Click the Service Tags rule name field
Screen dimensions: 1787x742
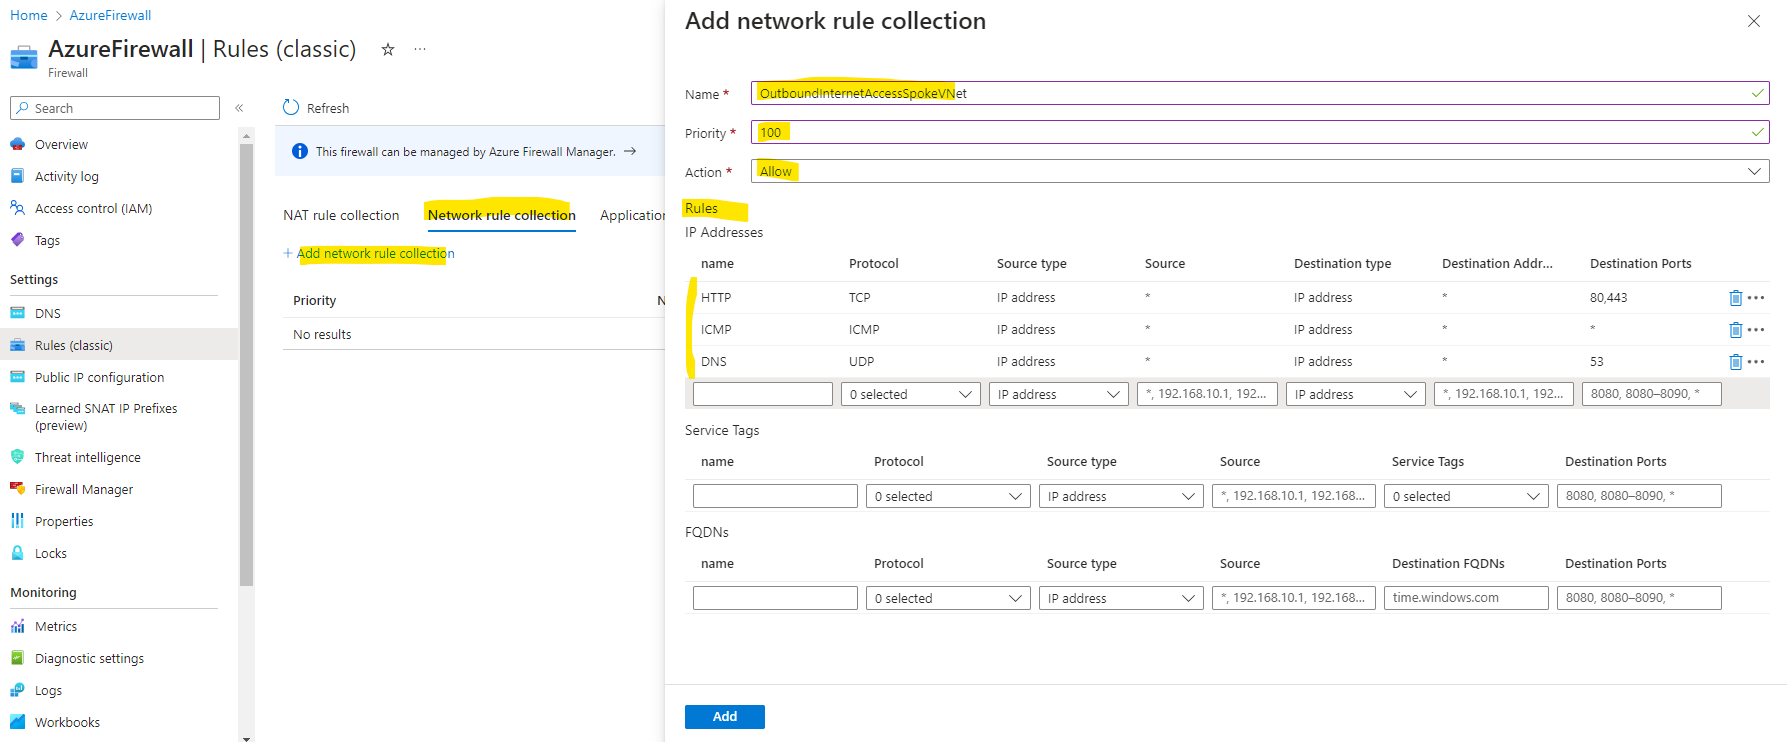(775, 496)
